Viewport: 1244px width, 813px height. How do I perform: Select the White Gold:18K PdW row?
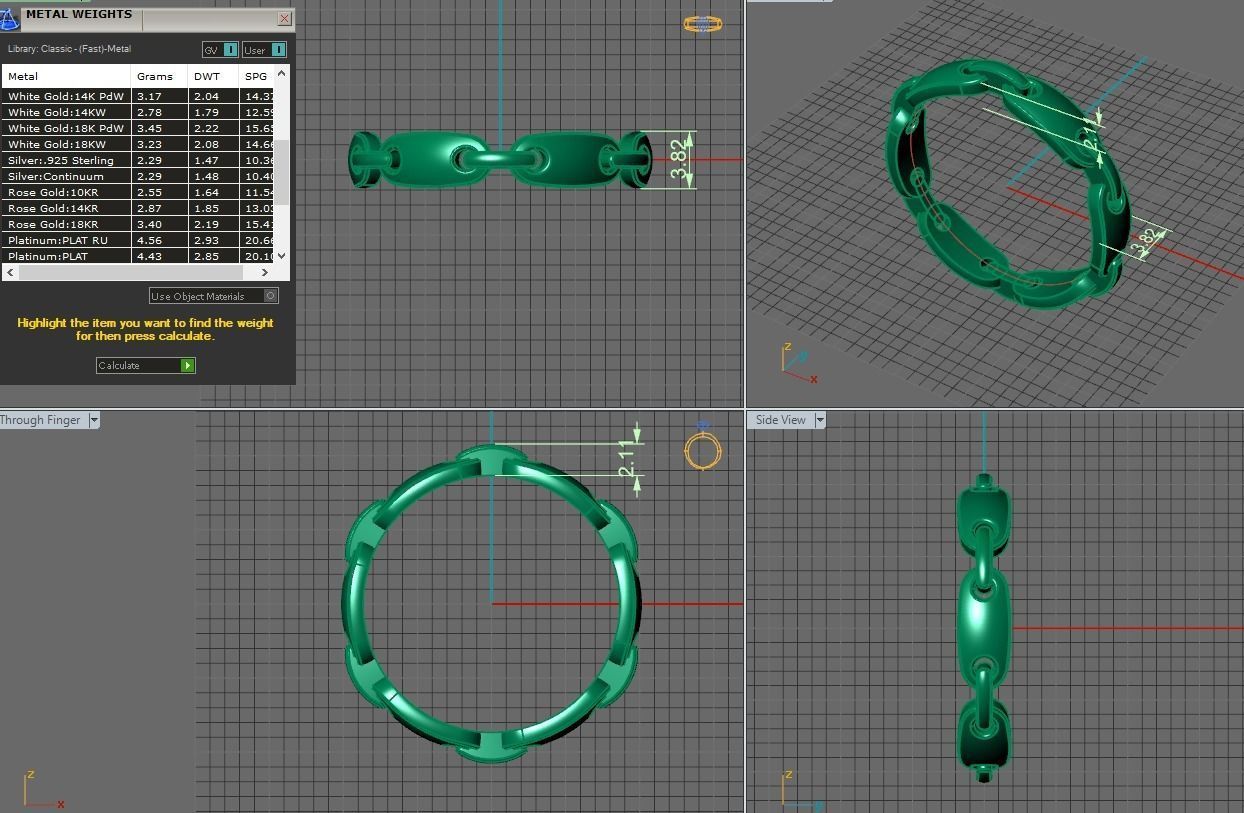139,128
